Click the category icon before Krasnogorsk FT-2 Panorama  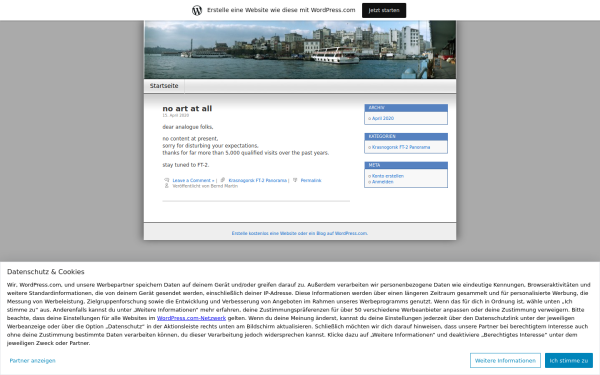223,180
